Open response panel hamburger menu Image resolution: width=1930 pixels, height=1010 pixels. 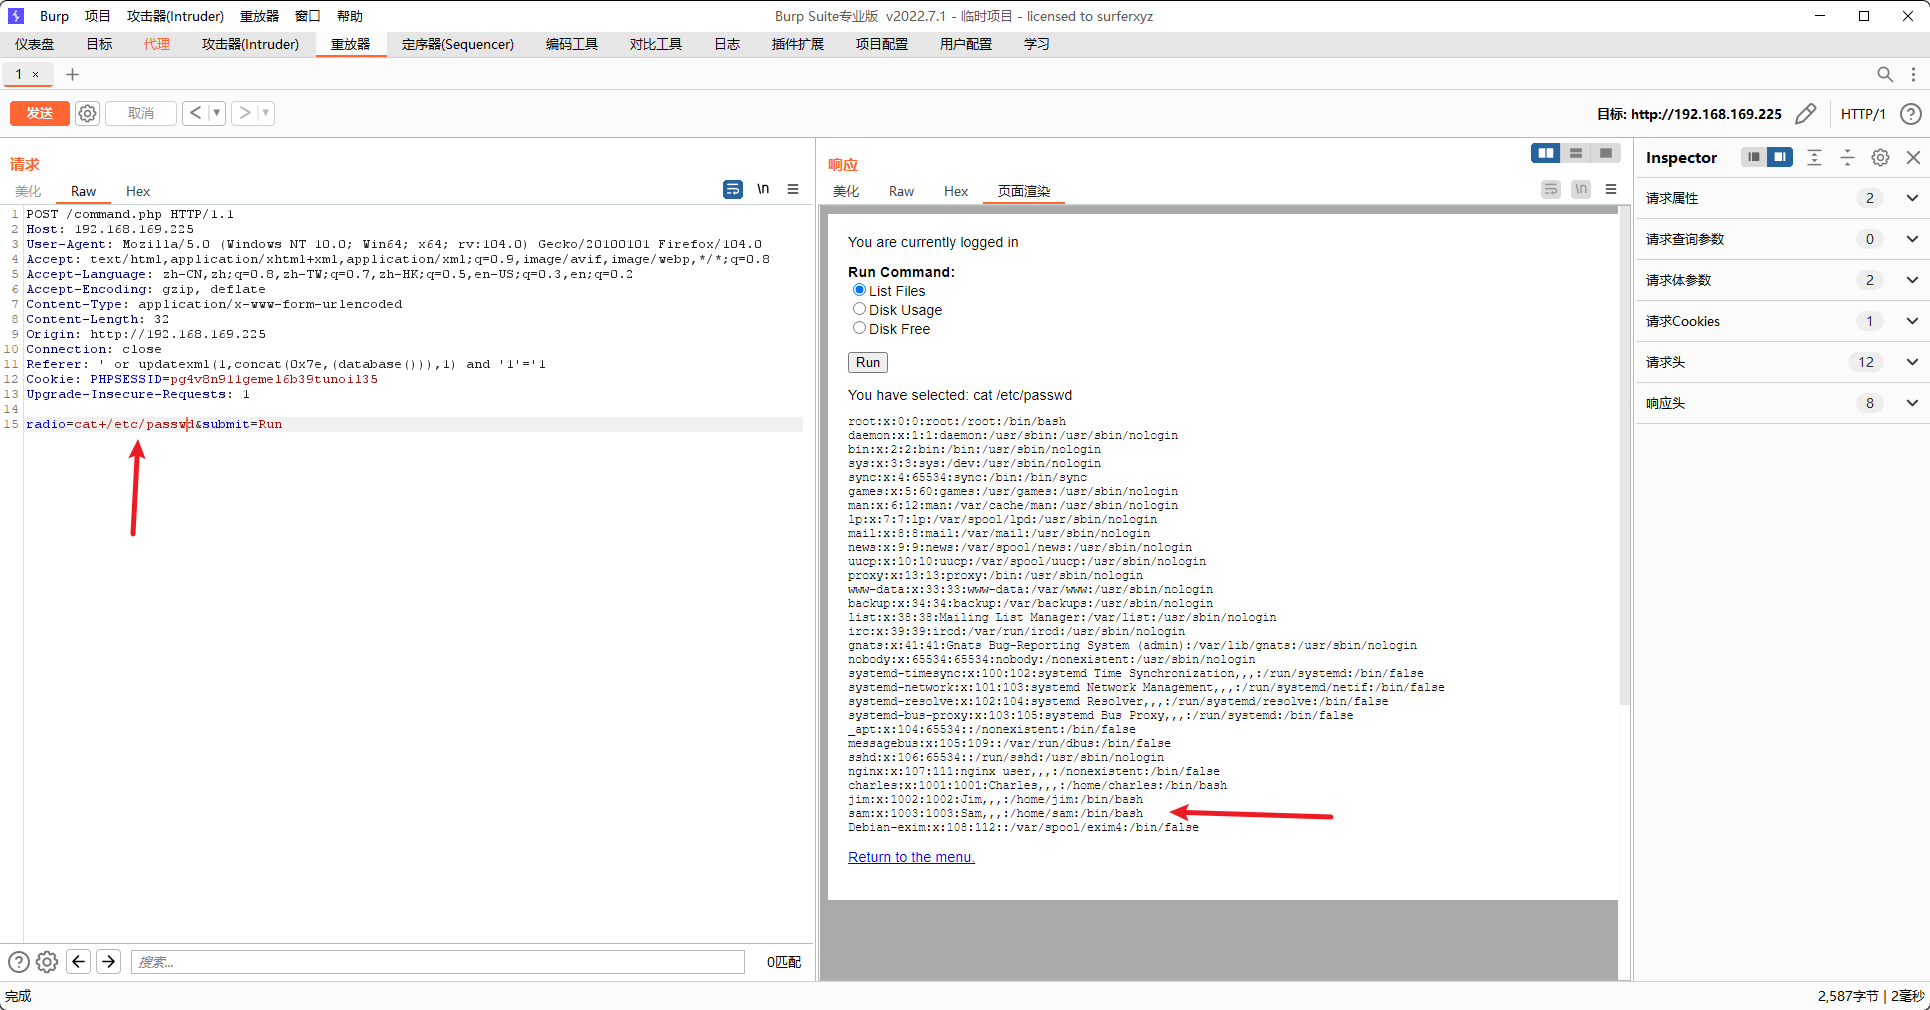pos(1611,189)
